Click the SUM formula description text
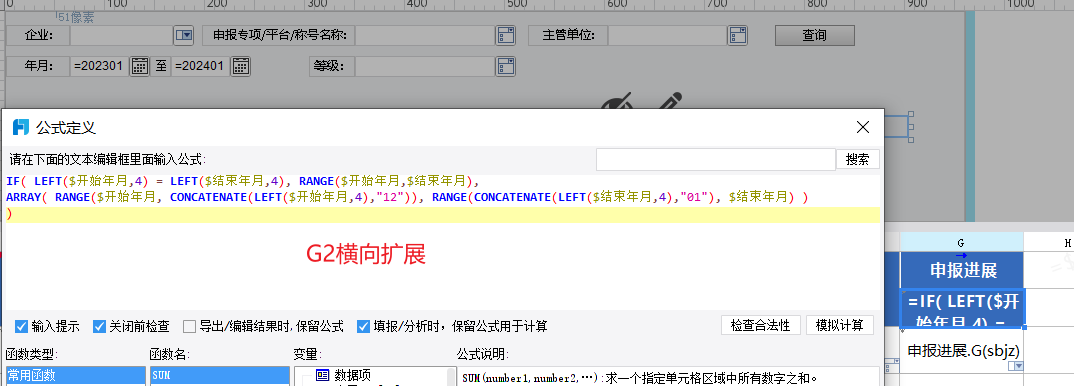Image resolution: width=1074 pixels, height=386 pixels. click(640, 378)
